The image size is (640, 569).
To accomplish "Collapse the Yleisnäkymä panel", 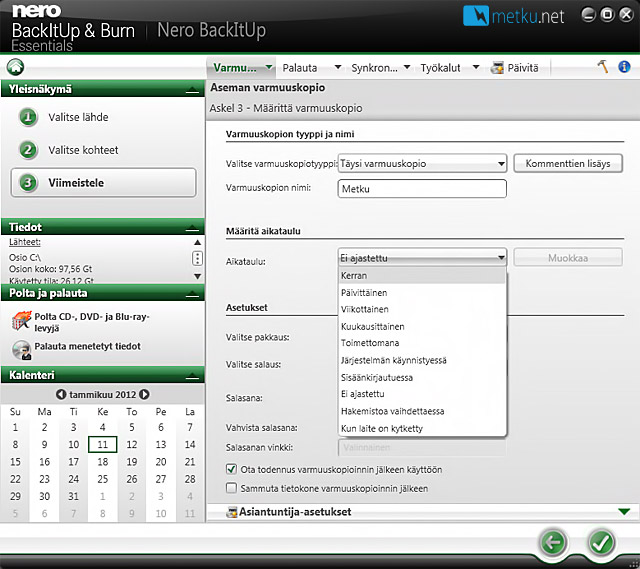I will click(192, 90).
